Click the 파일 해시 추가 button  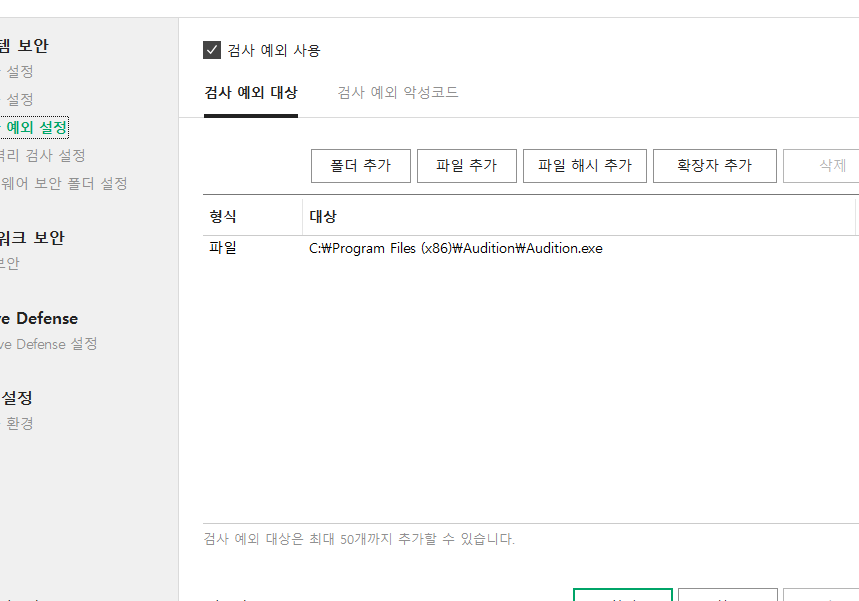[x=585, y=166]
